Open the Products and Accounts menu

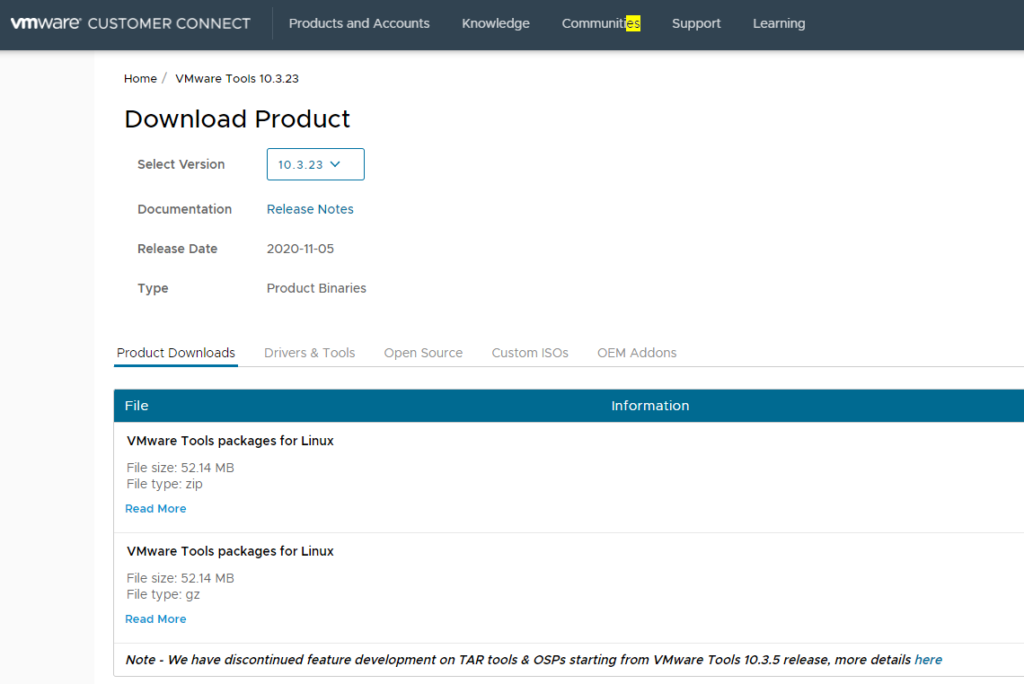point(359,24)
